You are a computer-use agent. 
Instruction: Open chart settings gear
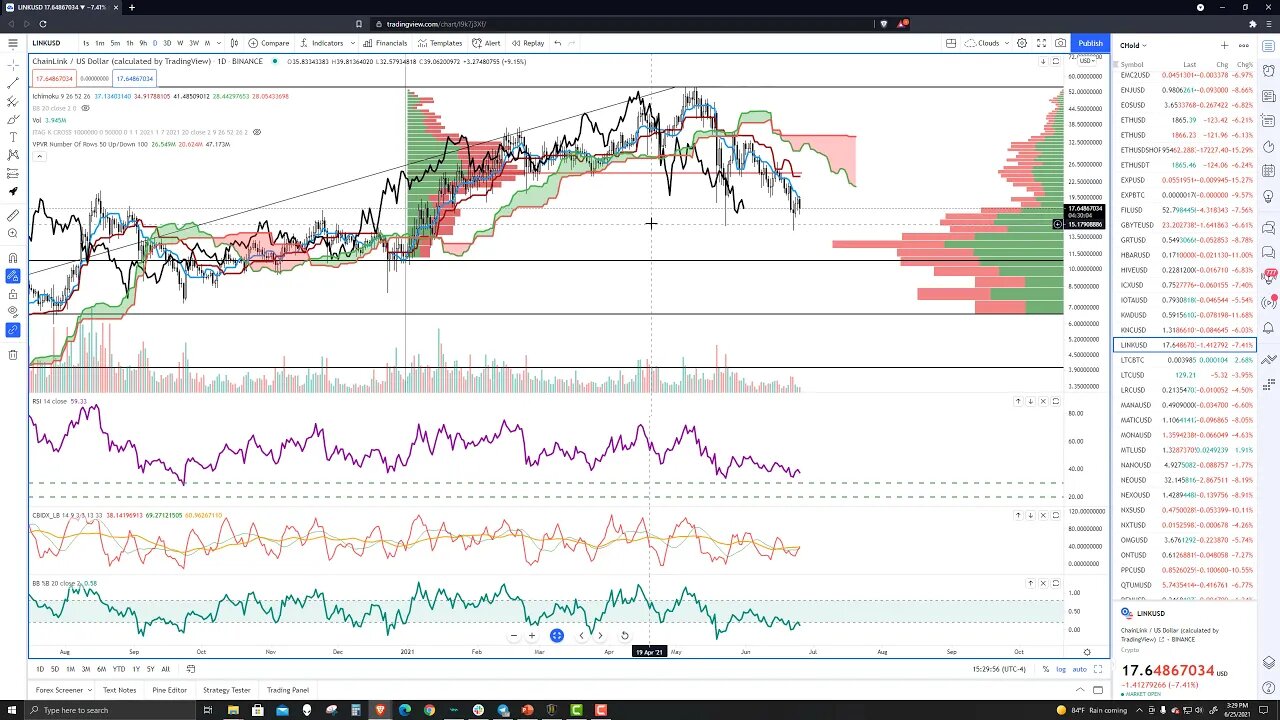pos(1022,43)
